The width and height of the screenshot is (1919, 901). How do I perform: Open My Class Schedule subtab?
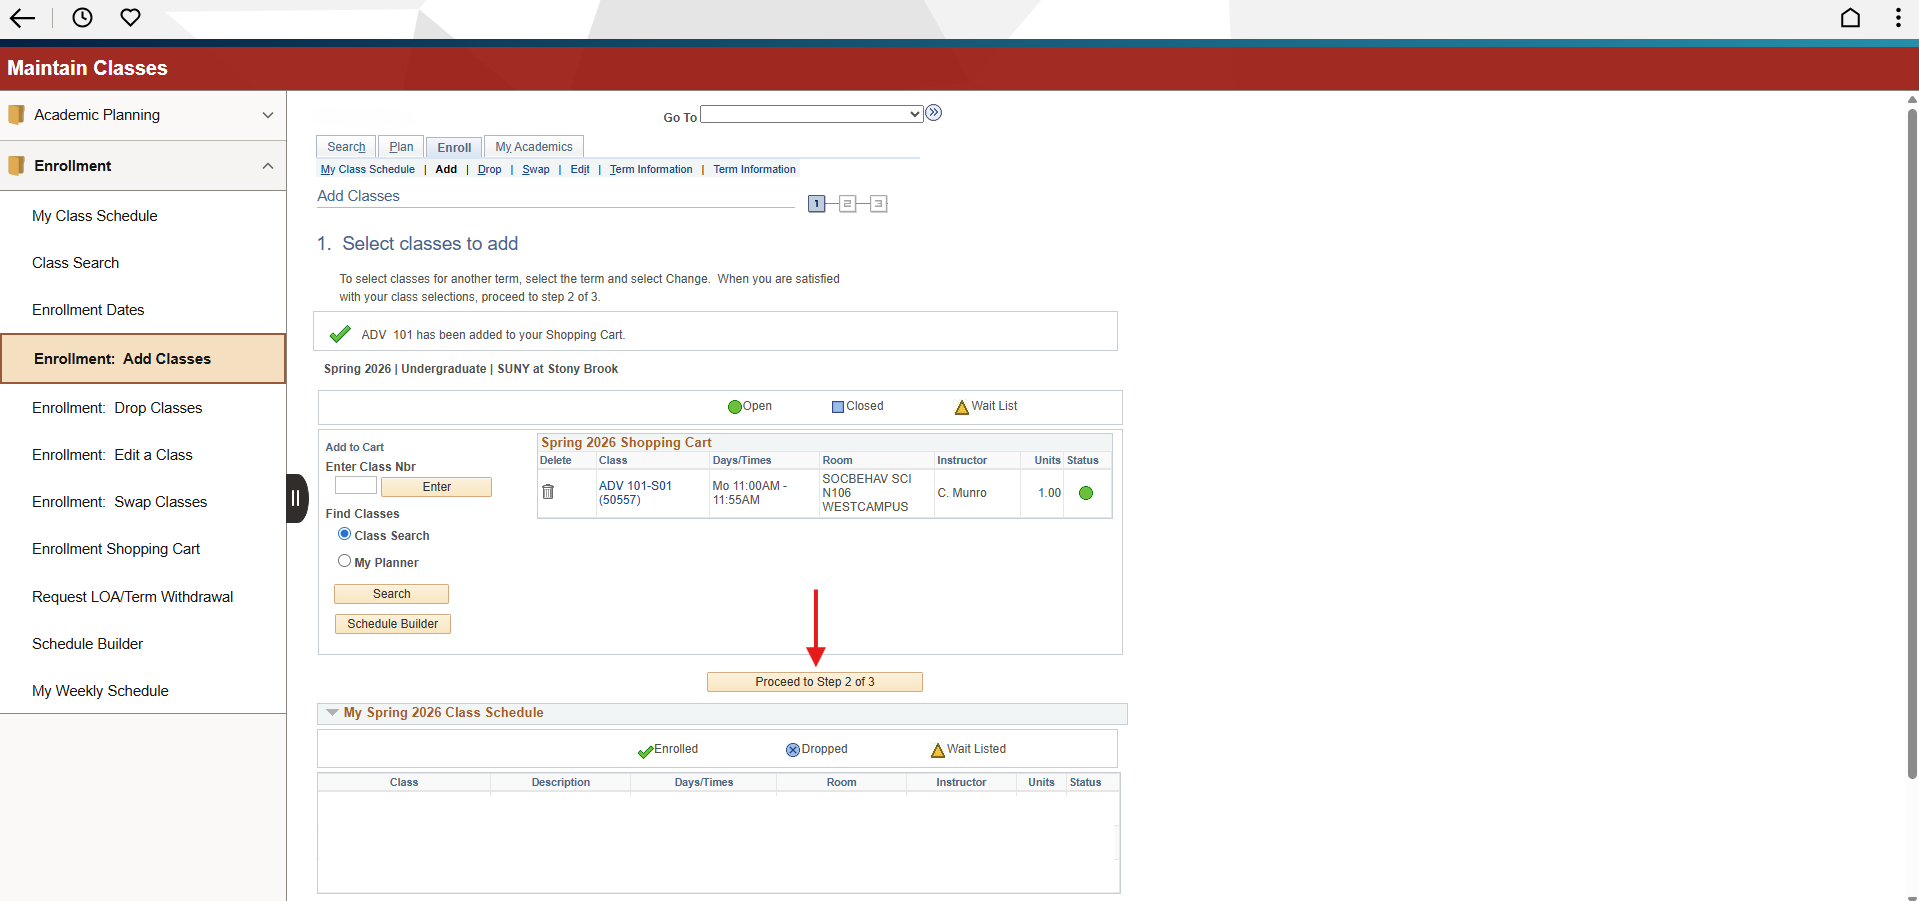(x=367, y=170)
